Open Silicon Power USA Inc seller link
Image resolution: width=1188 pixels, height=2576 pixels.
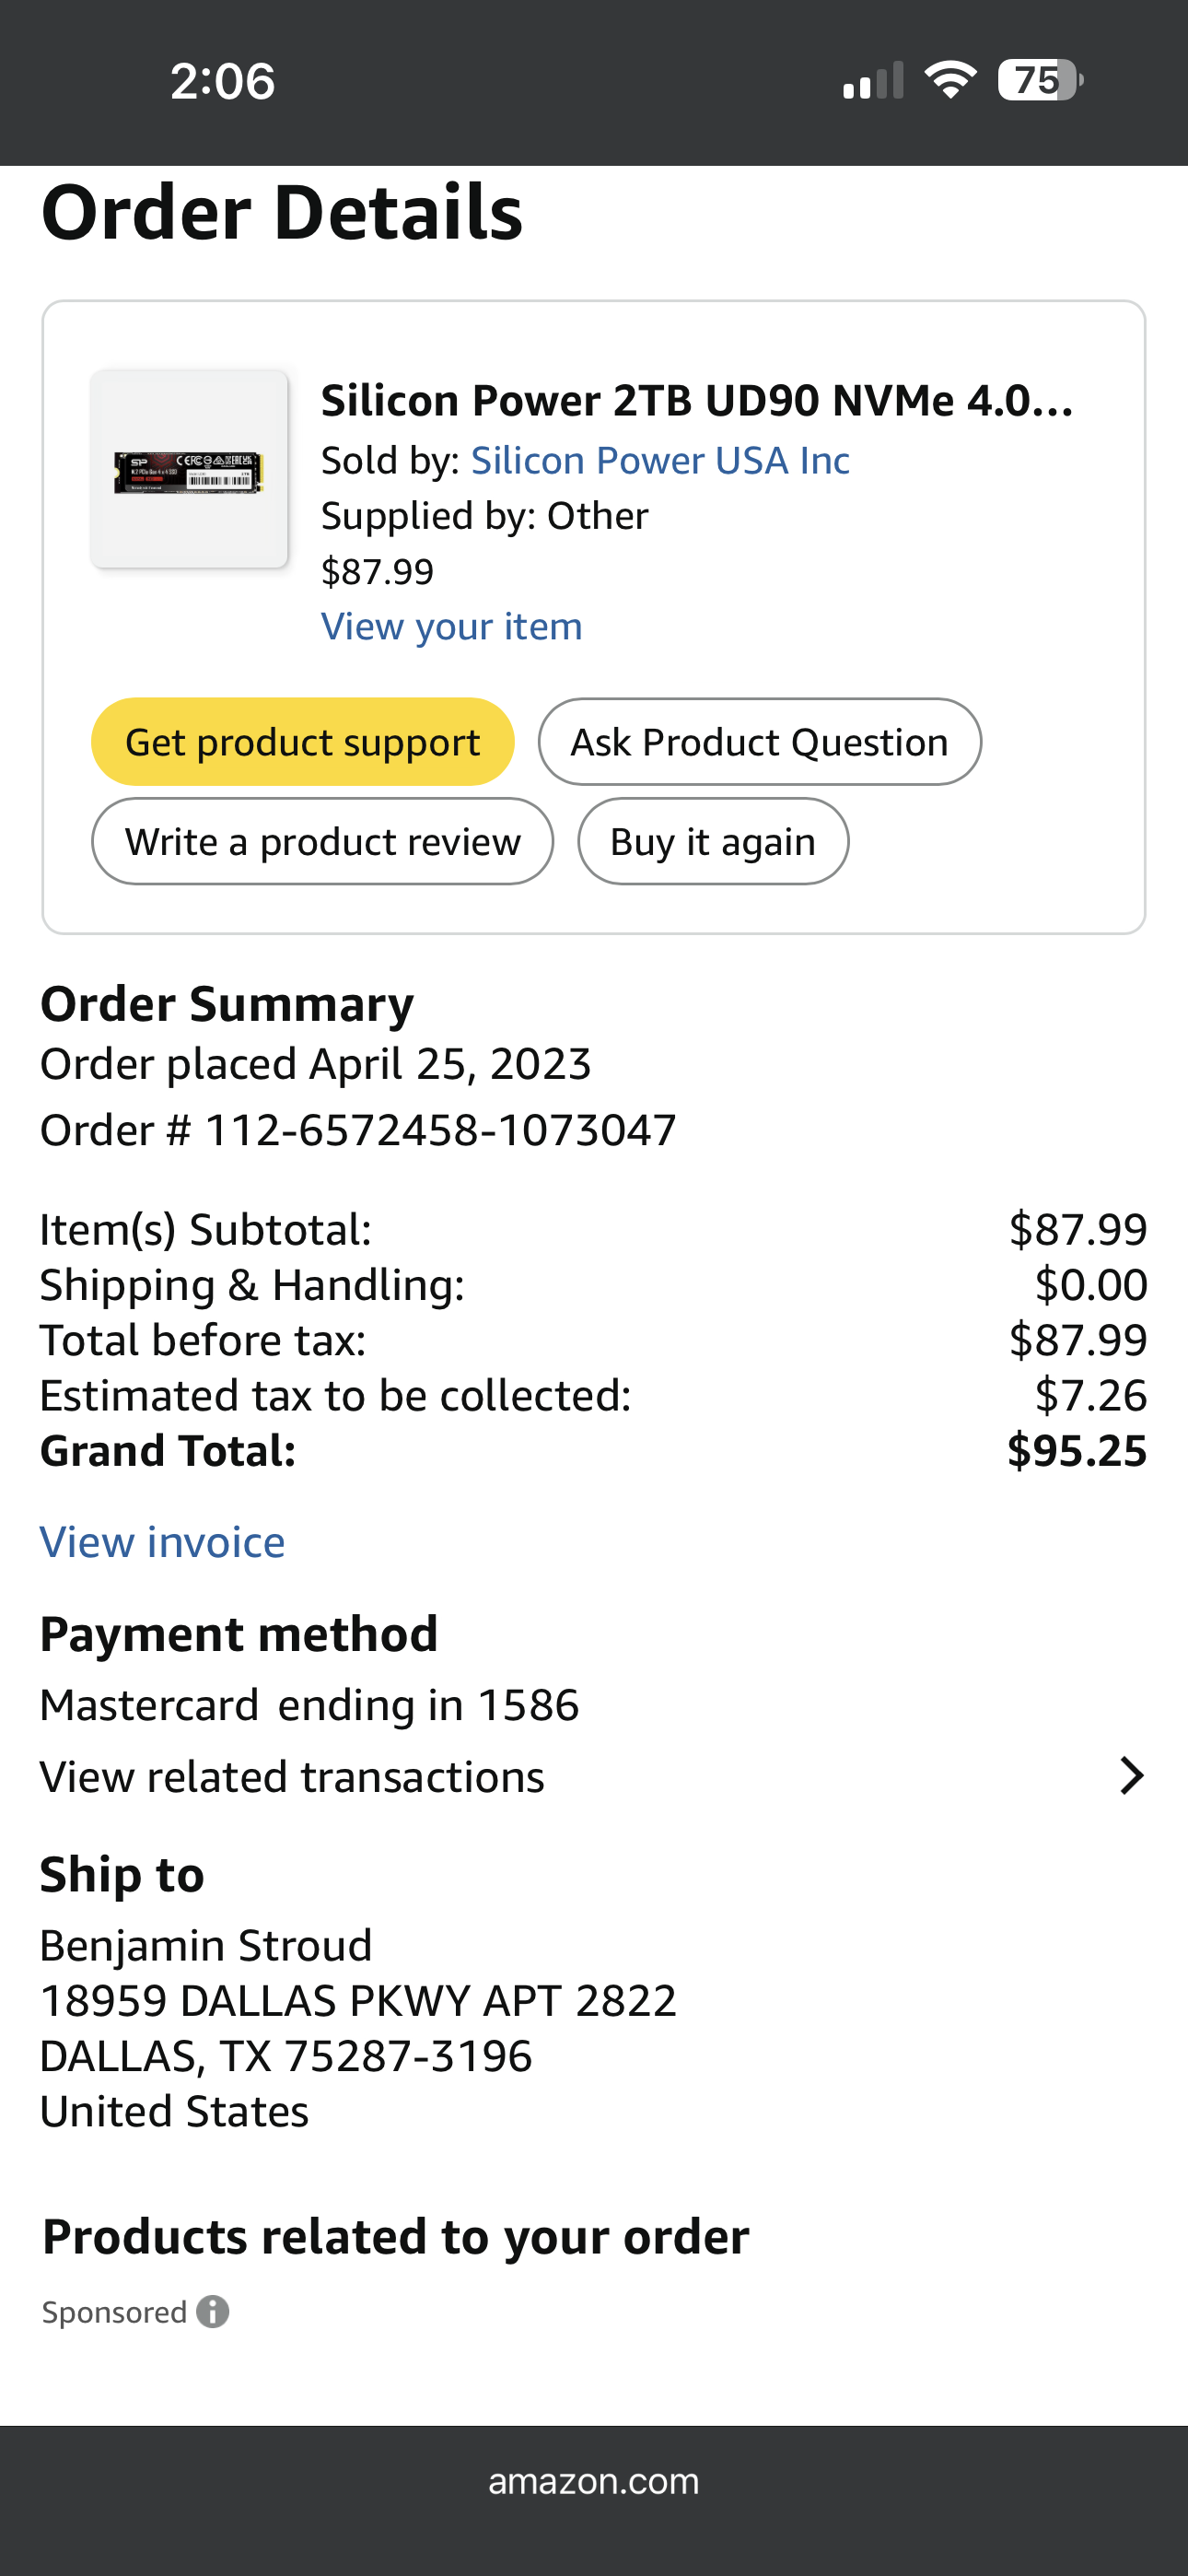[660, 461]
